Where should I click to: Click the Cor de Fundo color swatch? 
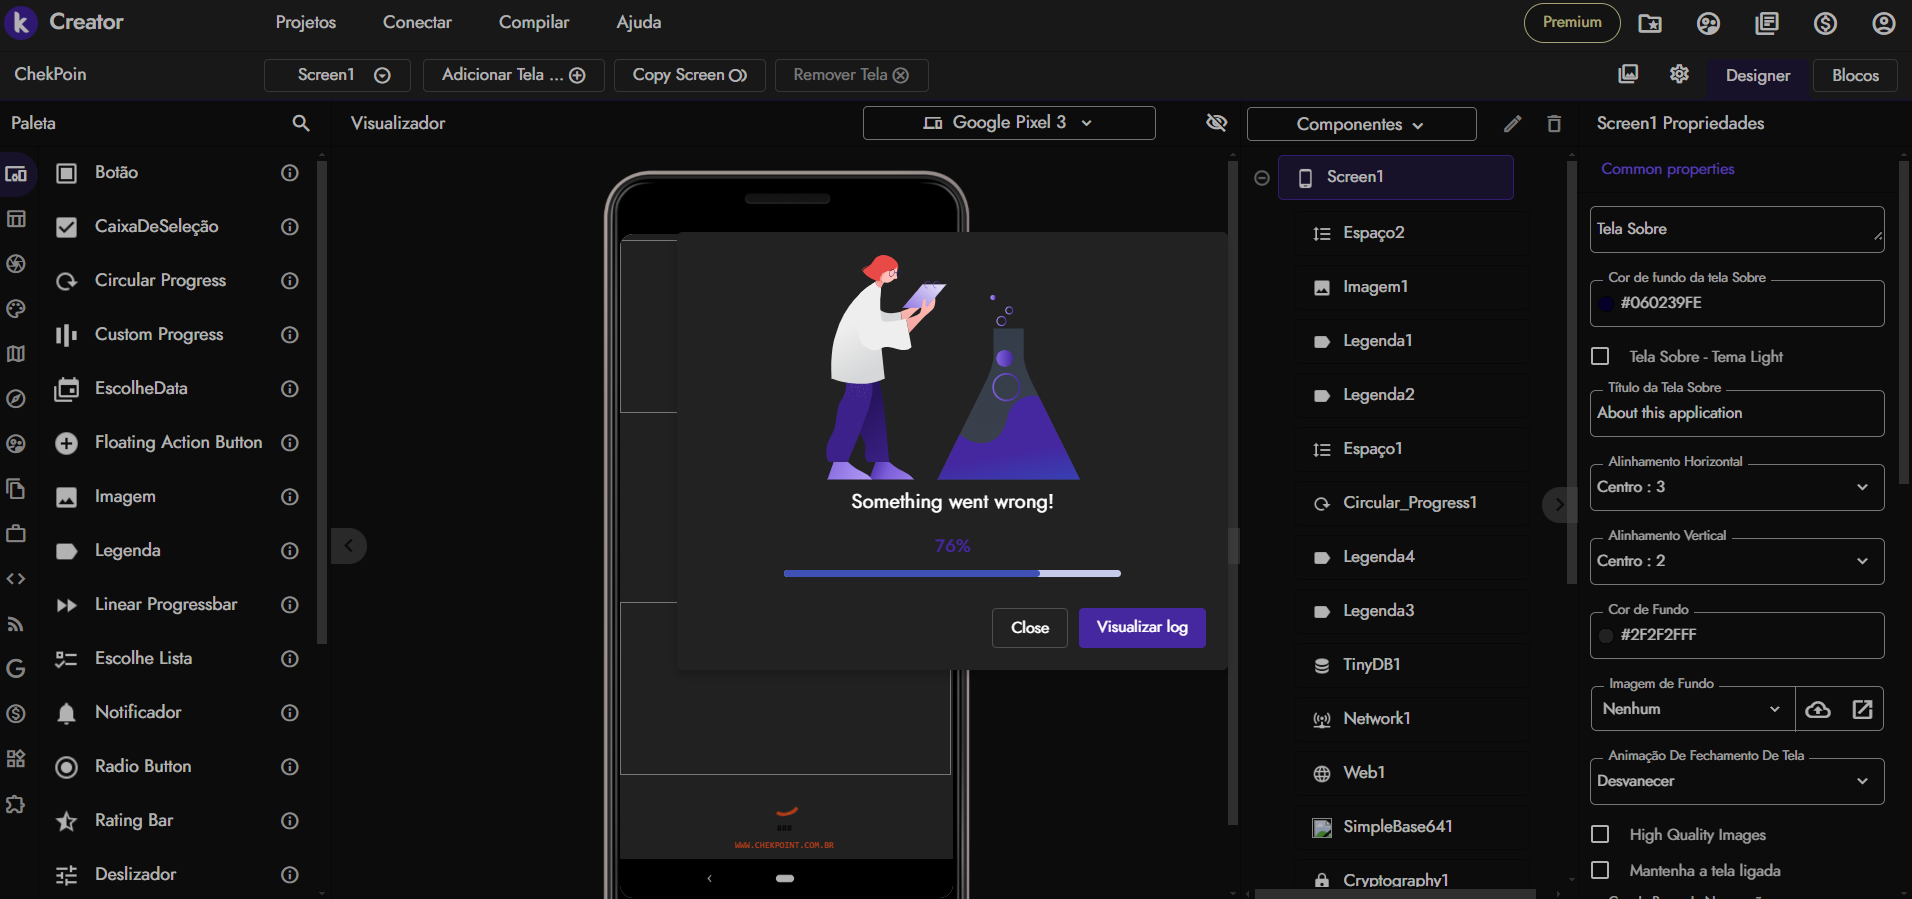pyautogui.click(x=1606, y=635)
